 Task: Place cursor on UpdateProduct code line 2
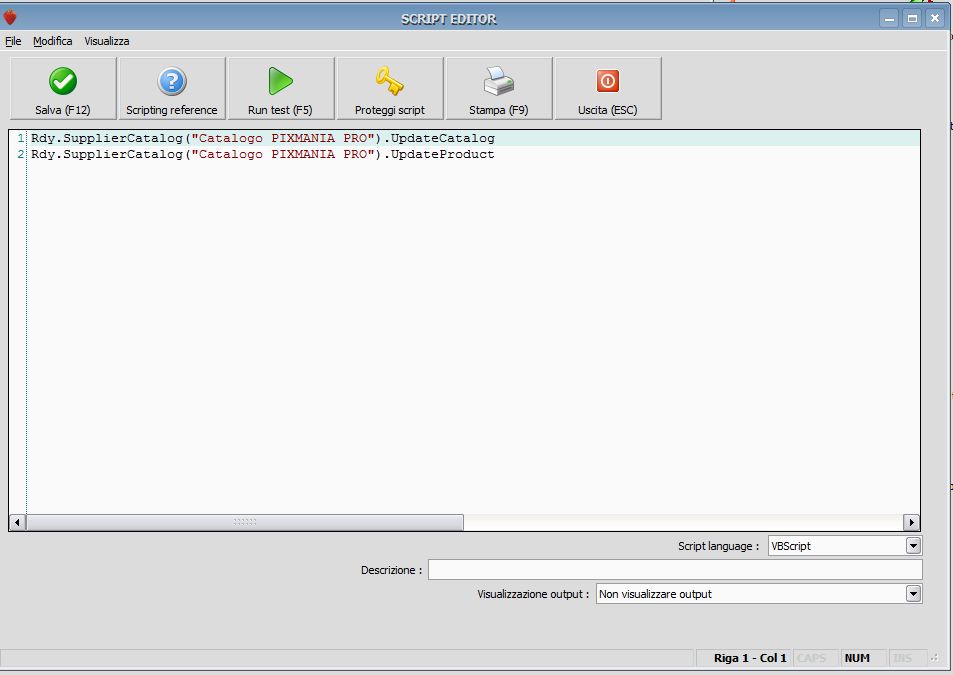[263, 154]
